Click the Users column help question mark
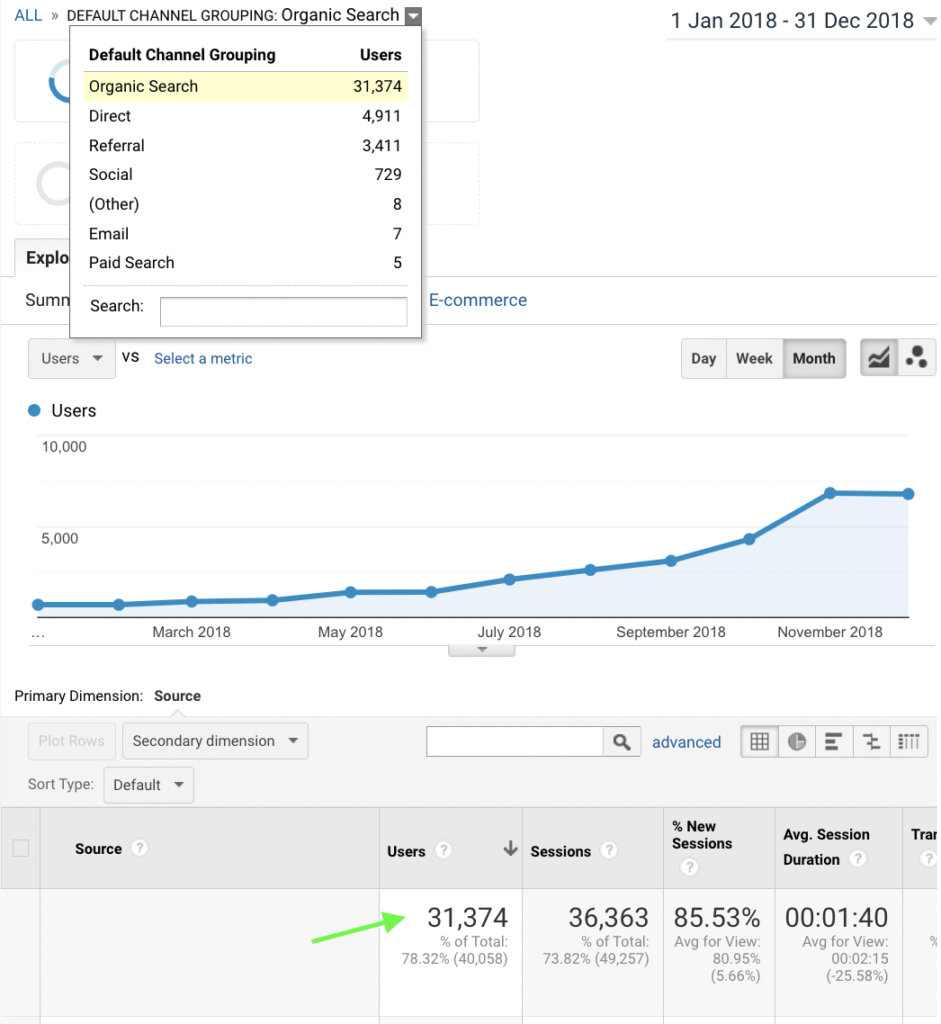 (x=443, y=851)
